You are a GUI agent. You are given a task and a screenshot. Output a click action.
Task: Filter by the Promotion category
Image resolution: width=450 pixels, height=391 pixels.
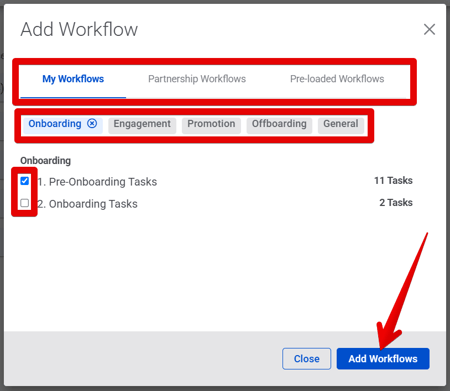click(x=211, y=124)
